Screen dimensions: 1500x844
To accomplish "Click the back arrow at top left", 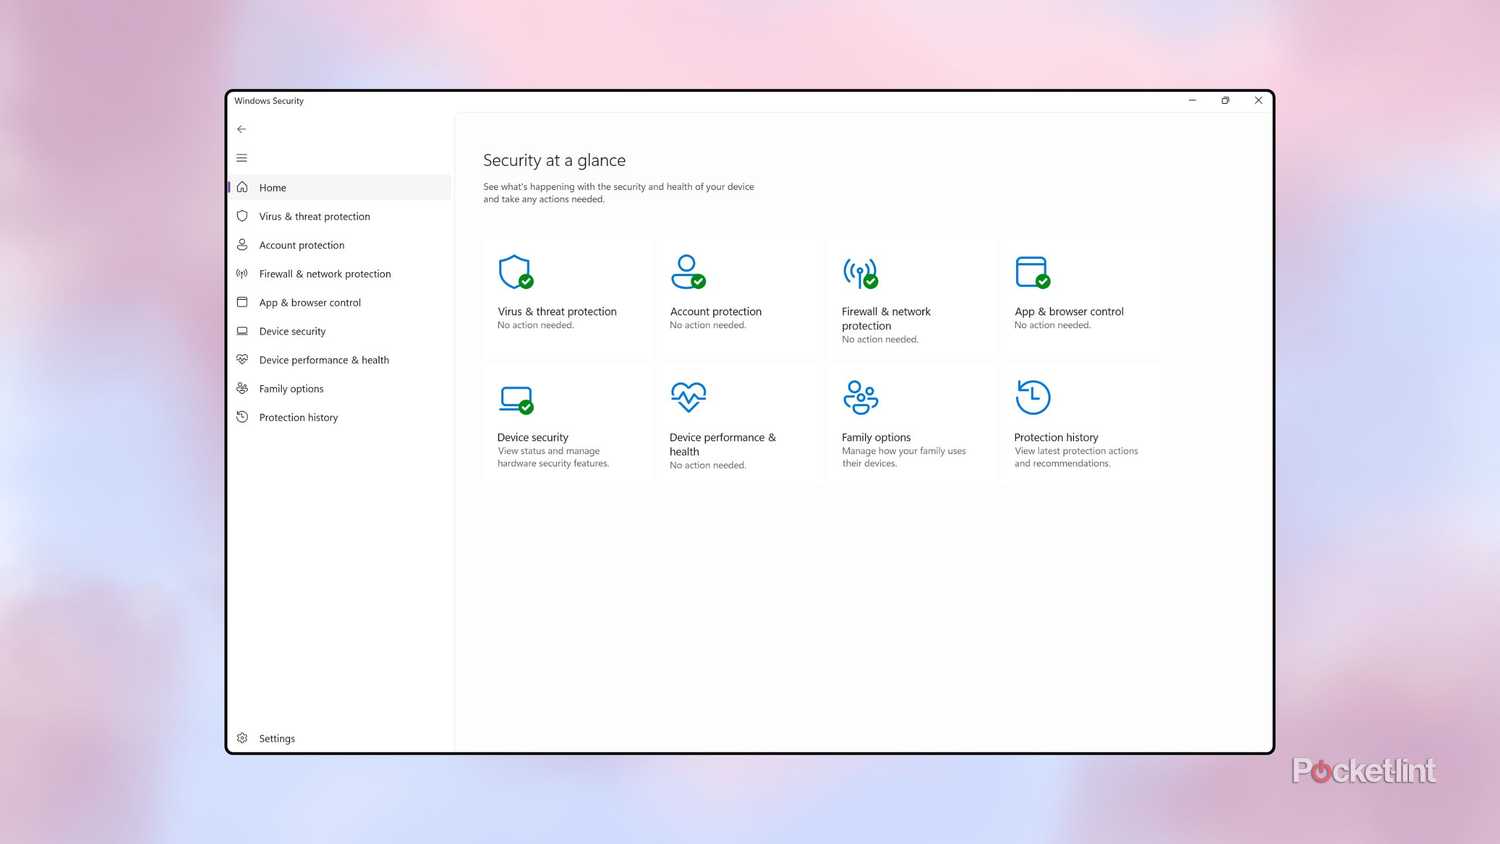I will [241, 129].
